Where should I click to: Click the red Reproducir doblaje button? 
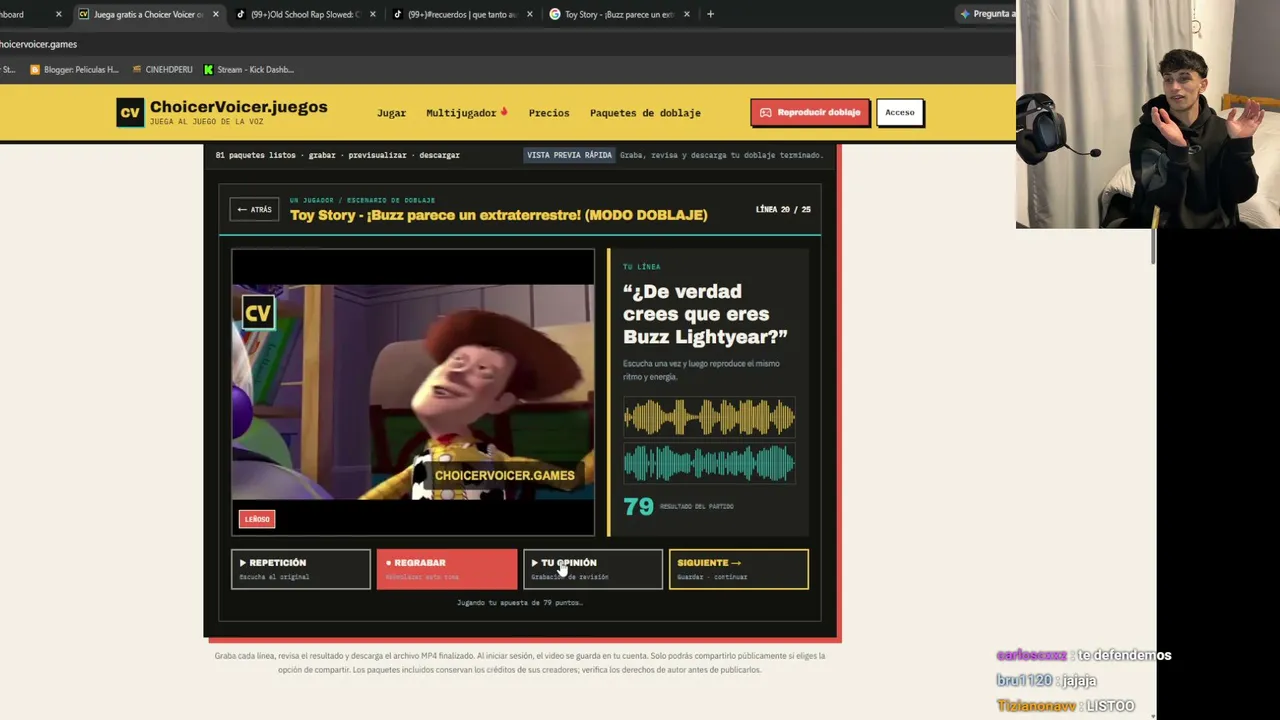click(x=810, y=112)
